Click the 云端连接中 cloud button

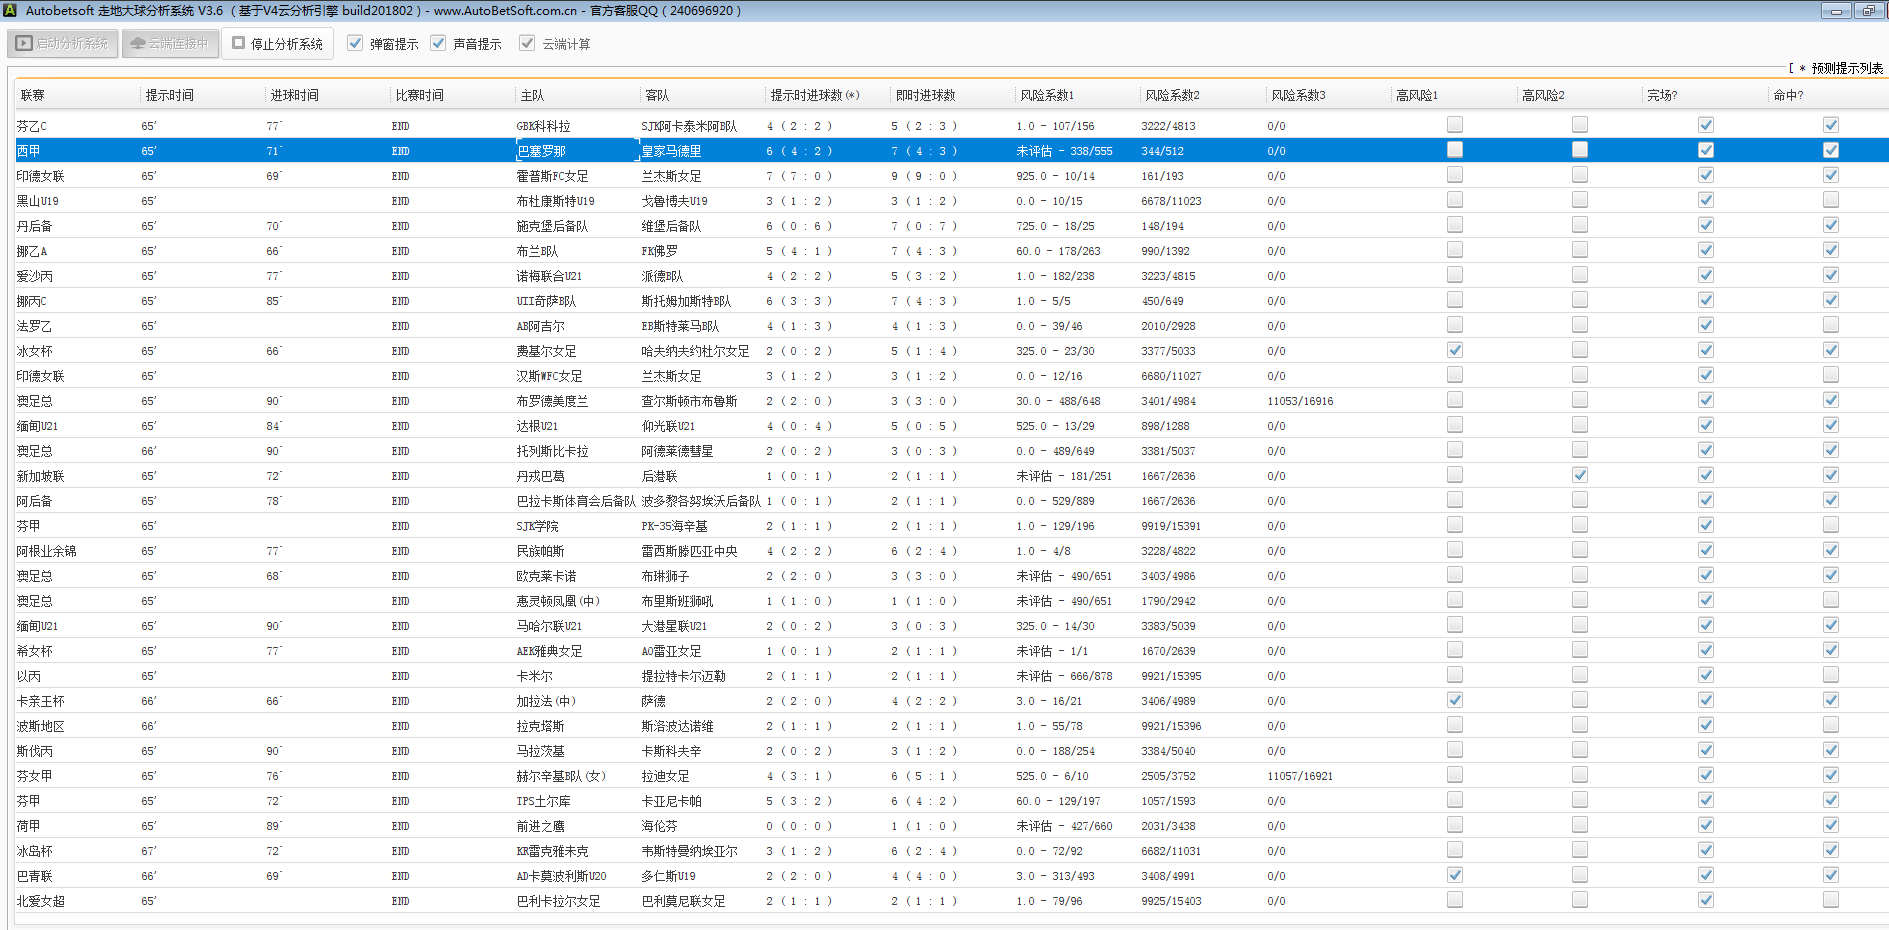tap(170, 44)
